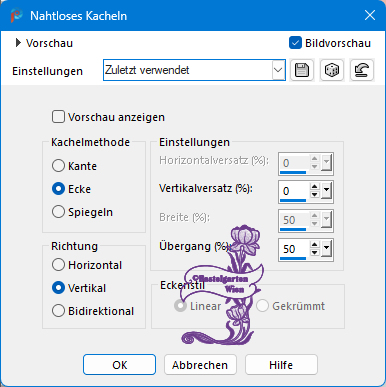This screenshot has width=386, height=387.
Task: Close the Nahtloses Kacheln dialog
Action: [370, 15]
